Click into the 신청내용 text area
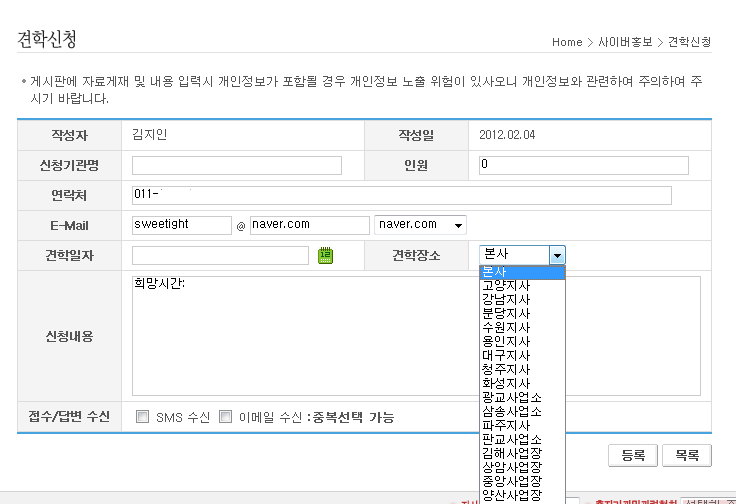 click(305, 336)
